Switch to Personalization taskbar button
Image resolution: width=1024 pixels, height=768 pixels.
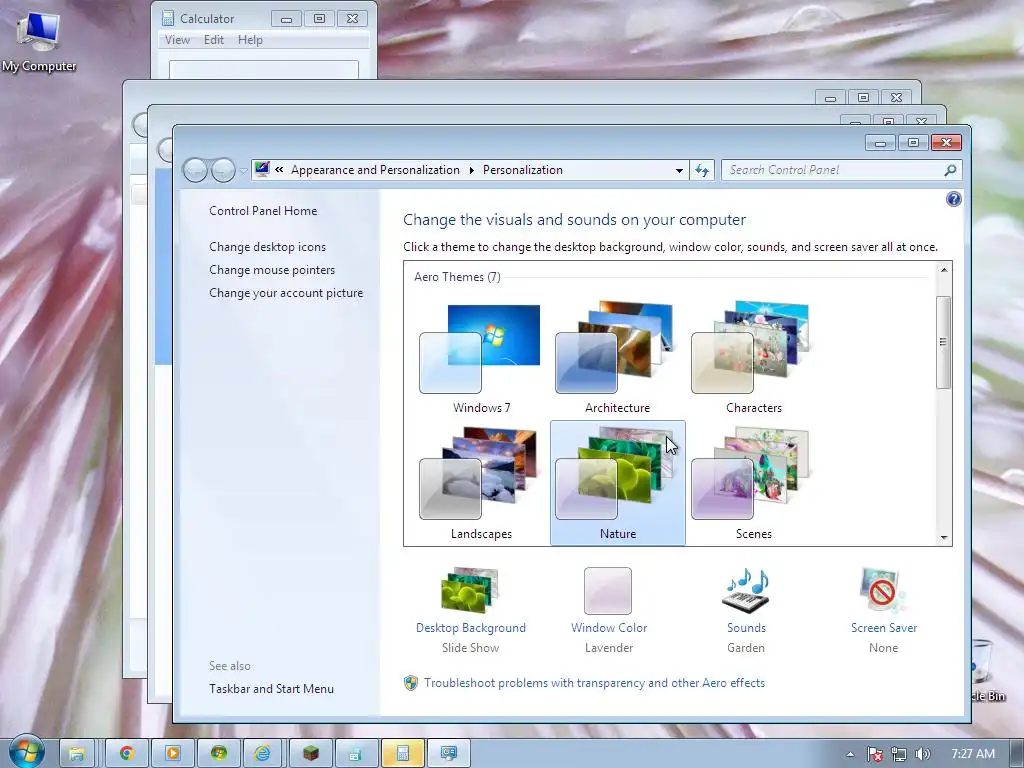[449, 754]
